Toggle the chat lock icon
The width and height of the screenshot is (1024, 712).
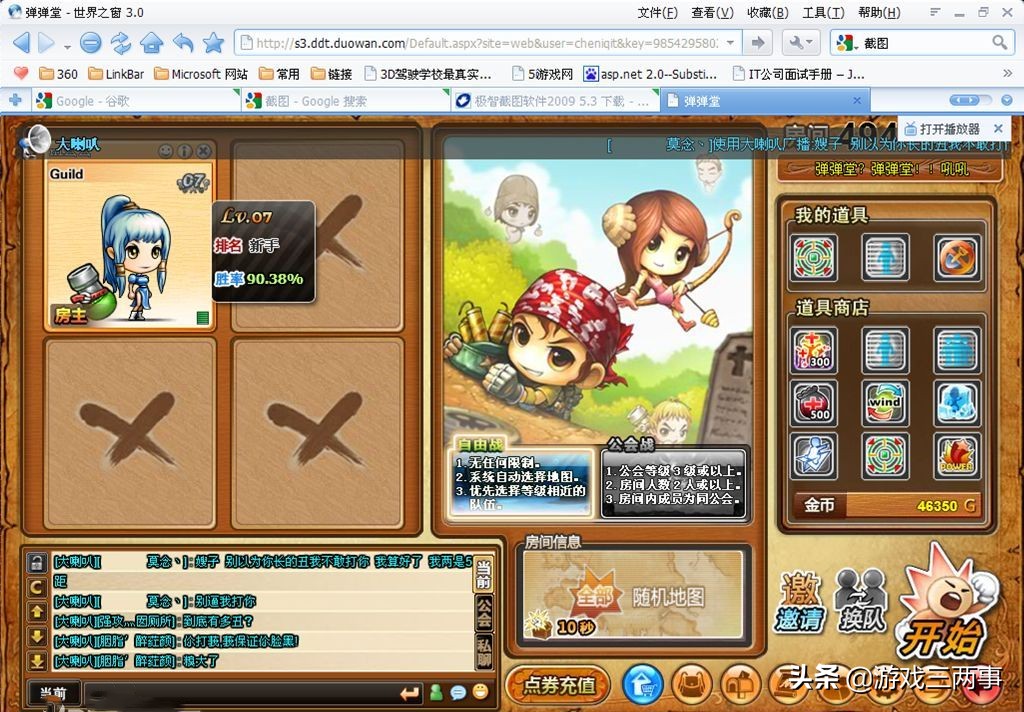coord(37,562)
